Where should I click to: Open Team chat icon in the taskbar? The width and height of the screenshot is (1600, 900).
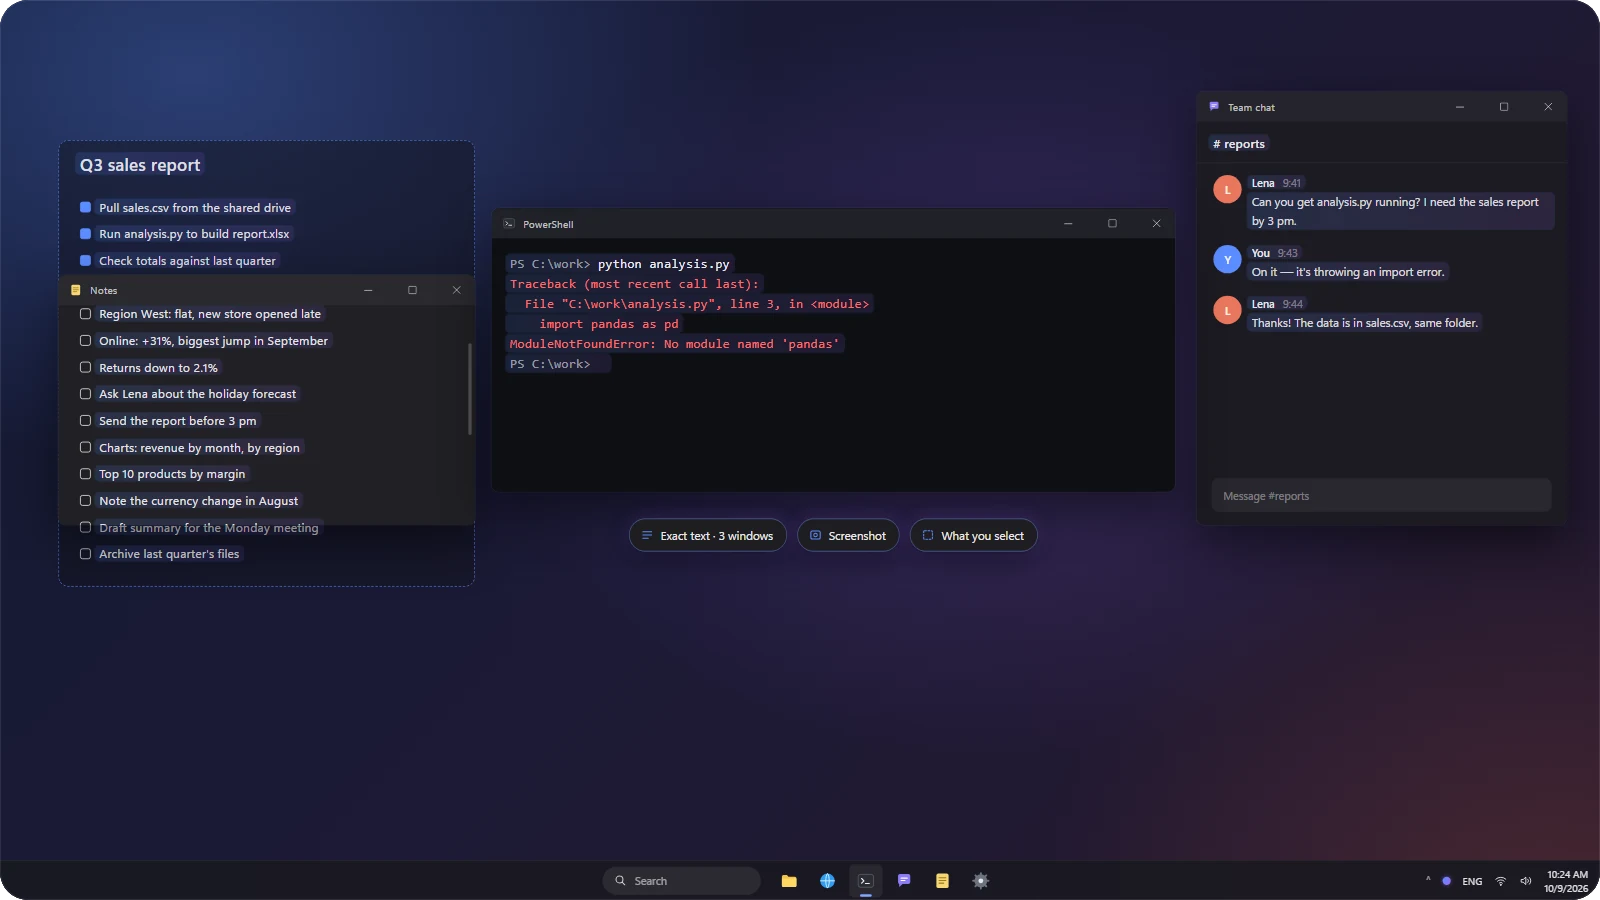pyautogui.click(x=904, y=881)
